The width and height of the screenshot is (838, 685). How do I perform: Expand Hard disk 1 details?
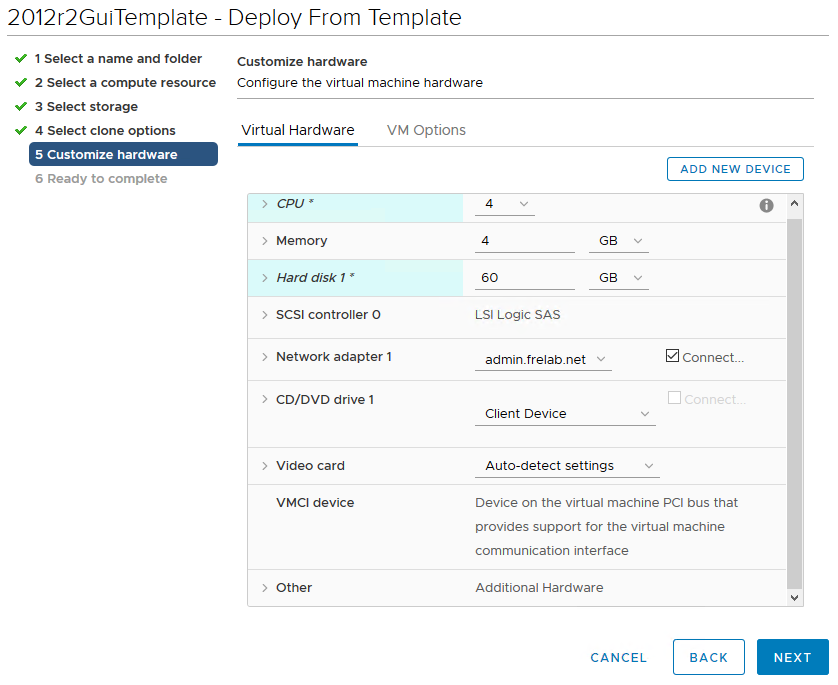click(x=264, y=278)
